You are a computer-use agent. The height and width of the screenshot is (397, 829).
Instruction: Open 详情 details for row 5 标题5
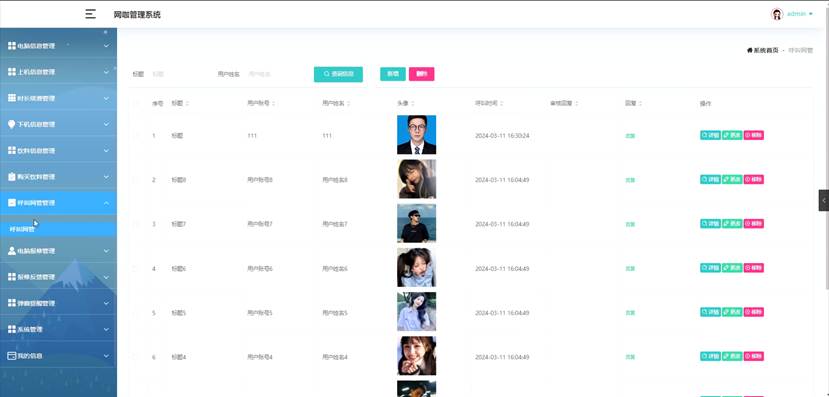(711, 312)
